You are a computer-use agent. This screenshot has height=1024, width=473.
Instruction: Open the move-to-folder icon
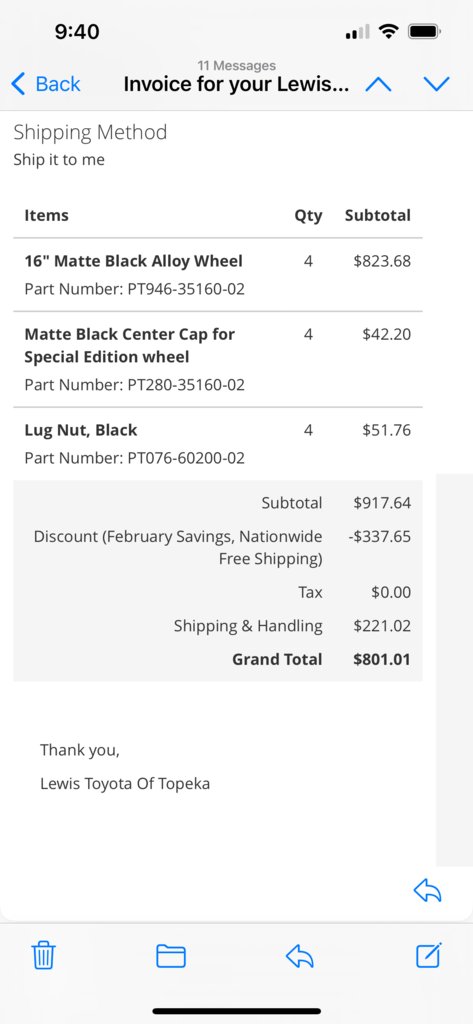coord(171,957)
